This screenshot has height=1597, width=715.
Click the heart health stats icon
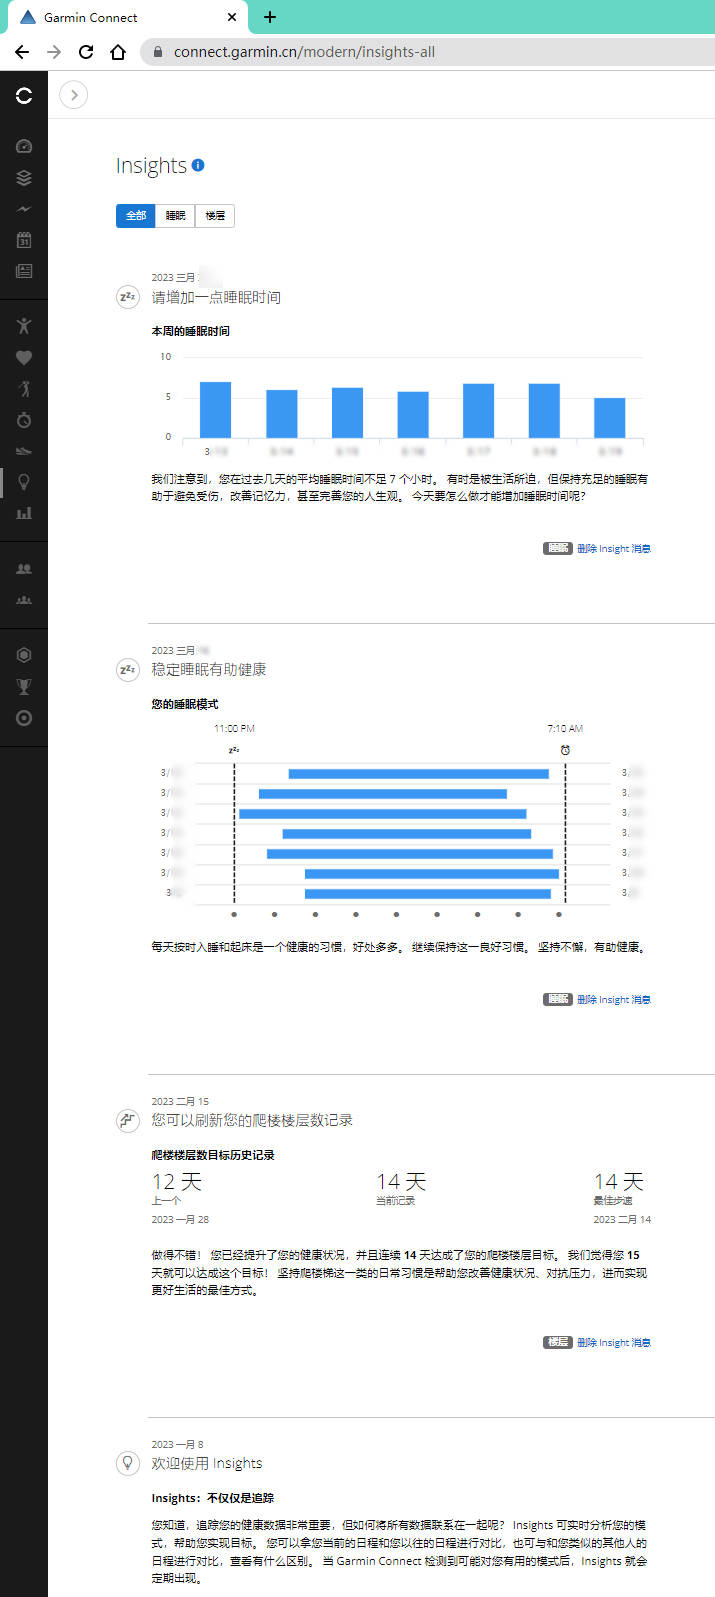(x=24, y=358)
